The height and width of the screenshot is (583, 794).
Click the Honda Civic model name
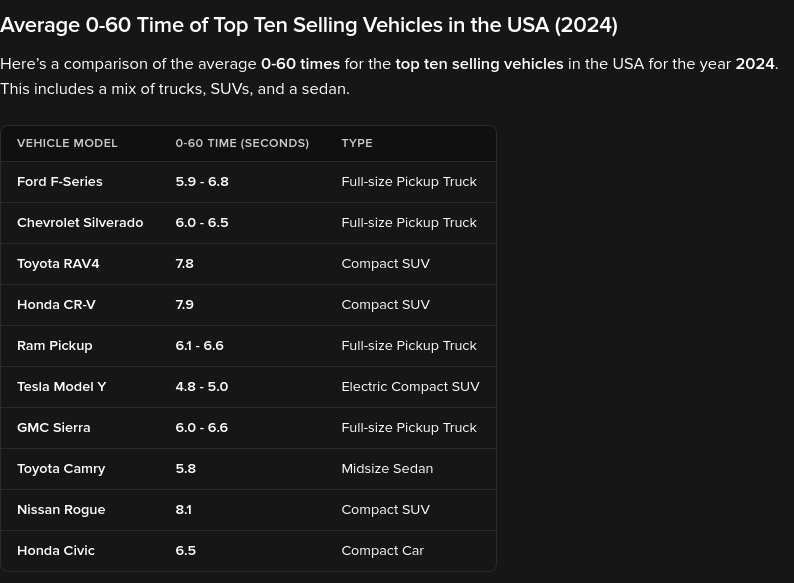(56, 551)
